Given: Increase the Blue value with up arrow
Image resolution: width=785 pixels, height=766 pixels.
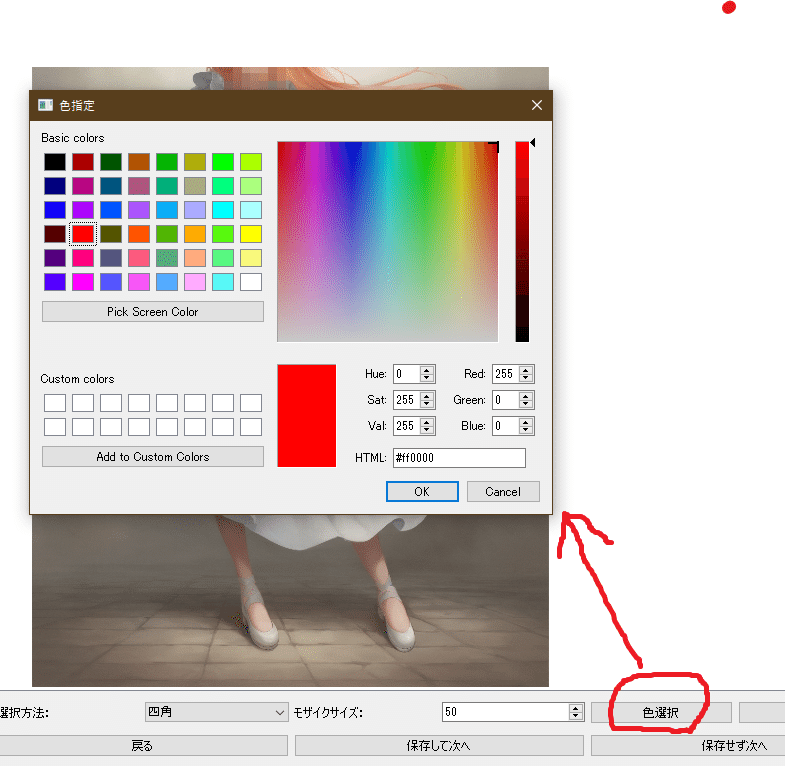Looking at the screenshot, I should [x=526, y=422].
